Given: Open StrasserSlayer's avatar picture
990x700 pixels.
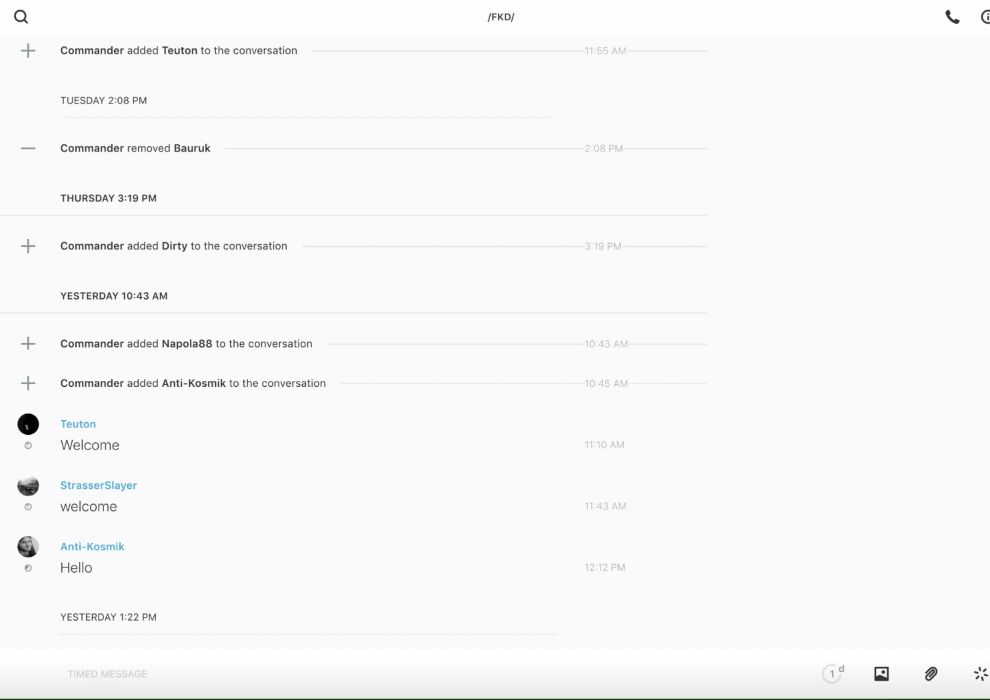Looking at the screenshot, I should (28, 485).
